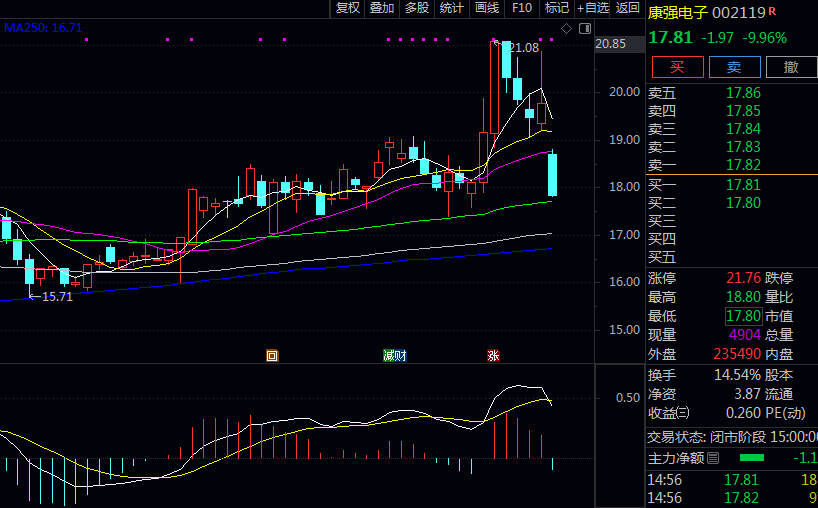Image resolution: width=818 pixels, height=508 pixels.
Task: Click the last large cyan candlestick
Action: (552, 175)
